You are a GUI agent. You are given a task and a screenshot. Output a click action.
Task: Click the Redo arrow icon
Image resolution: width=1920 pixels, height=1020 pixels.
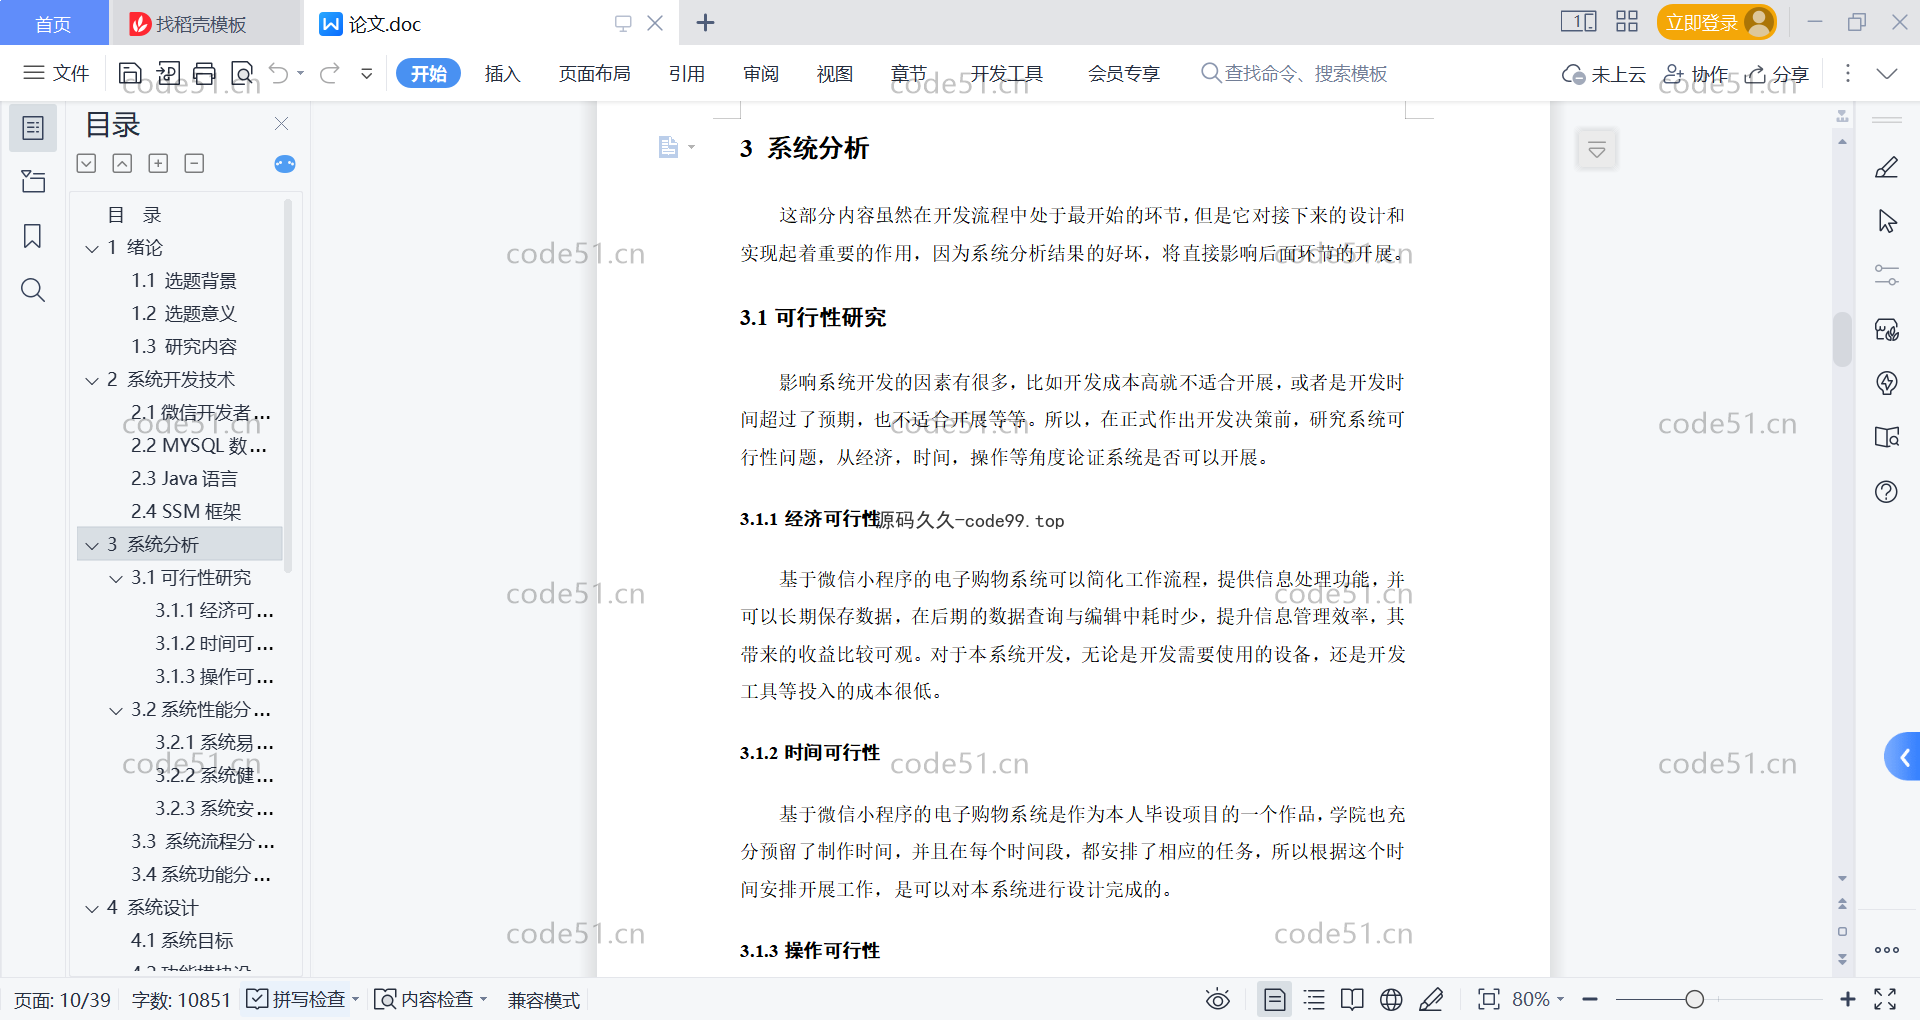tap(330, 73)
